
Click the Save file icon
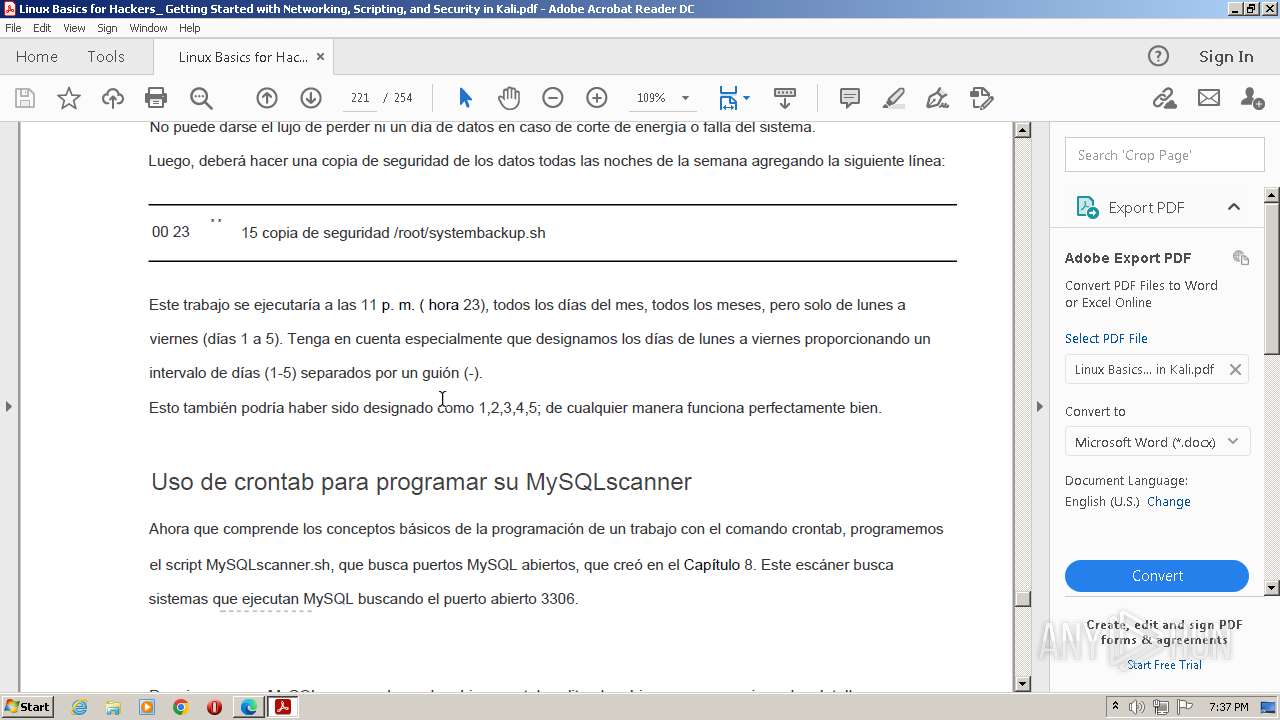tap(25, 98)
